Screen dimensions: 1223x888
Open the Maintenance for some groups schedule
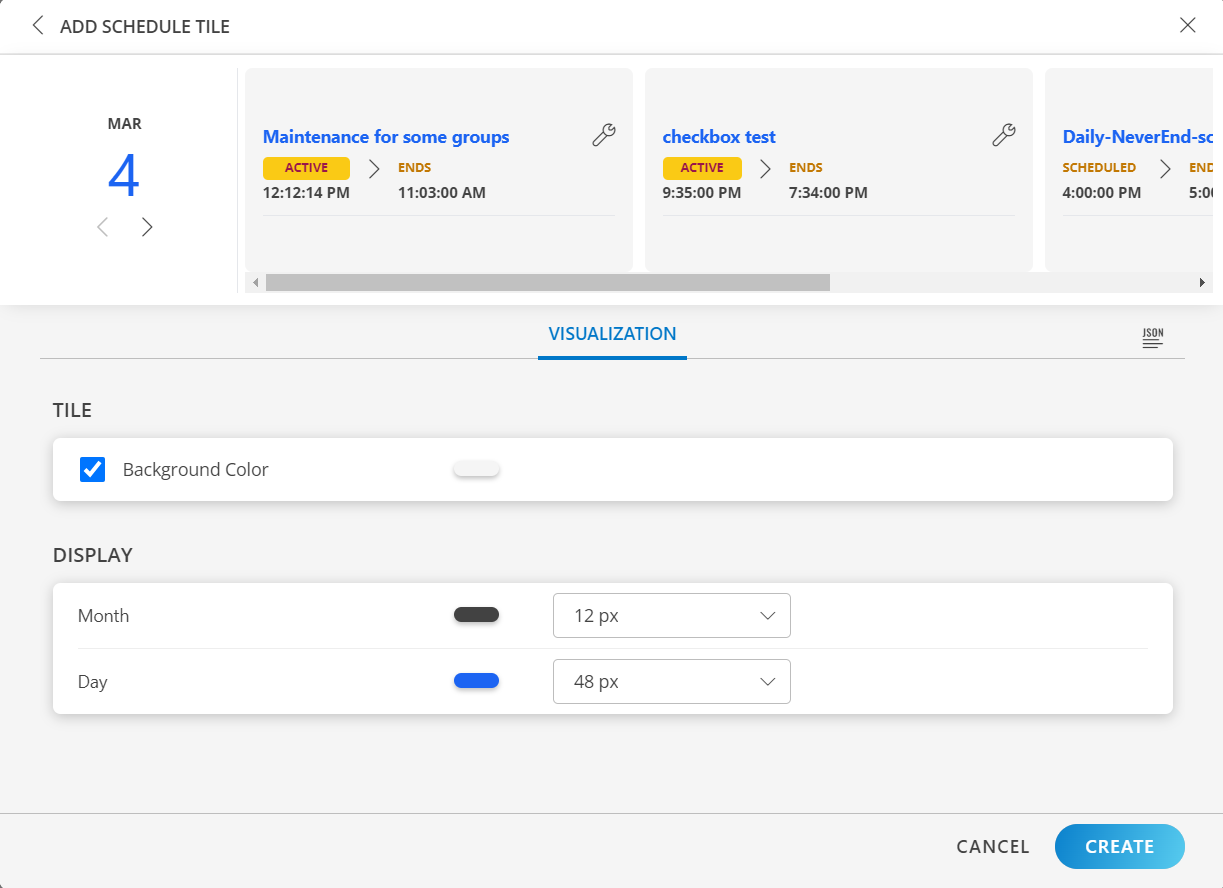point(386,136)
